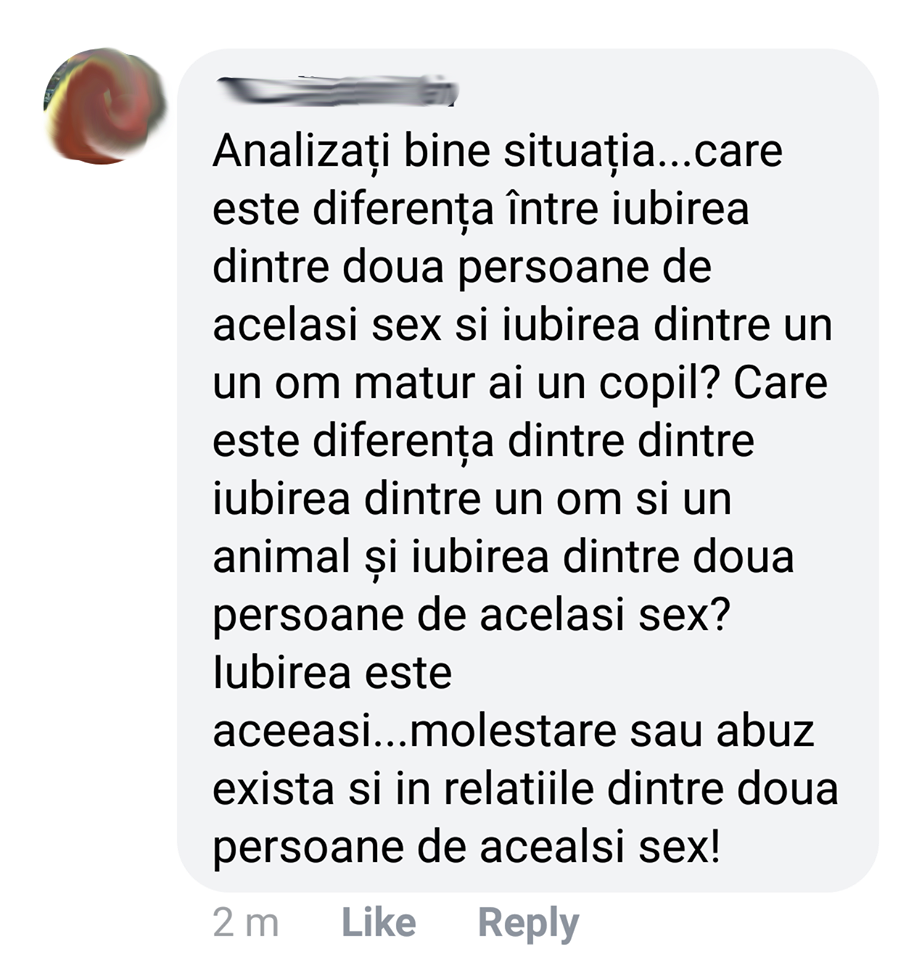Click the line "exista si in relatiile dintre doua"
Viewport: 914px width, 960px height.
525,790
